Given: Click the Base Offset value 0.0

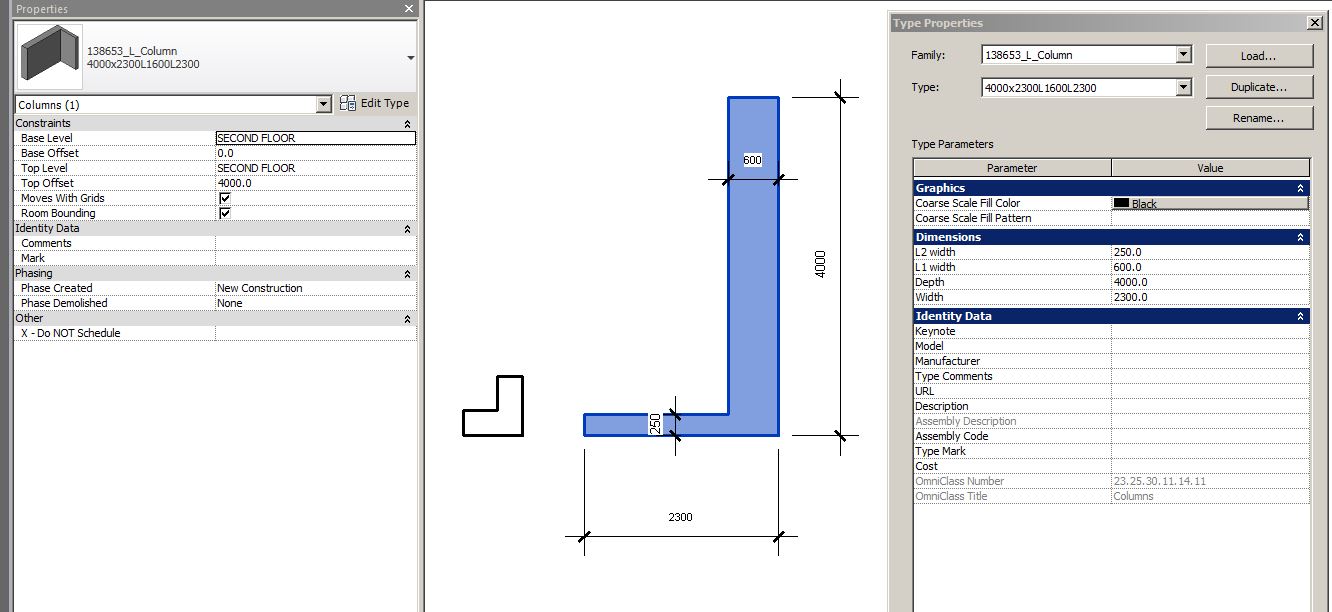Looking at the screenshot, I should (315, 153).
